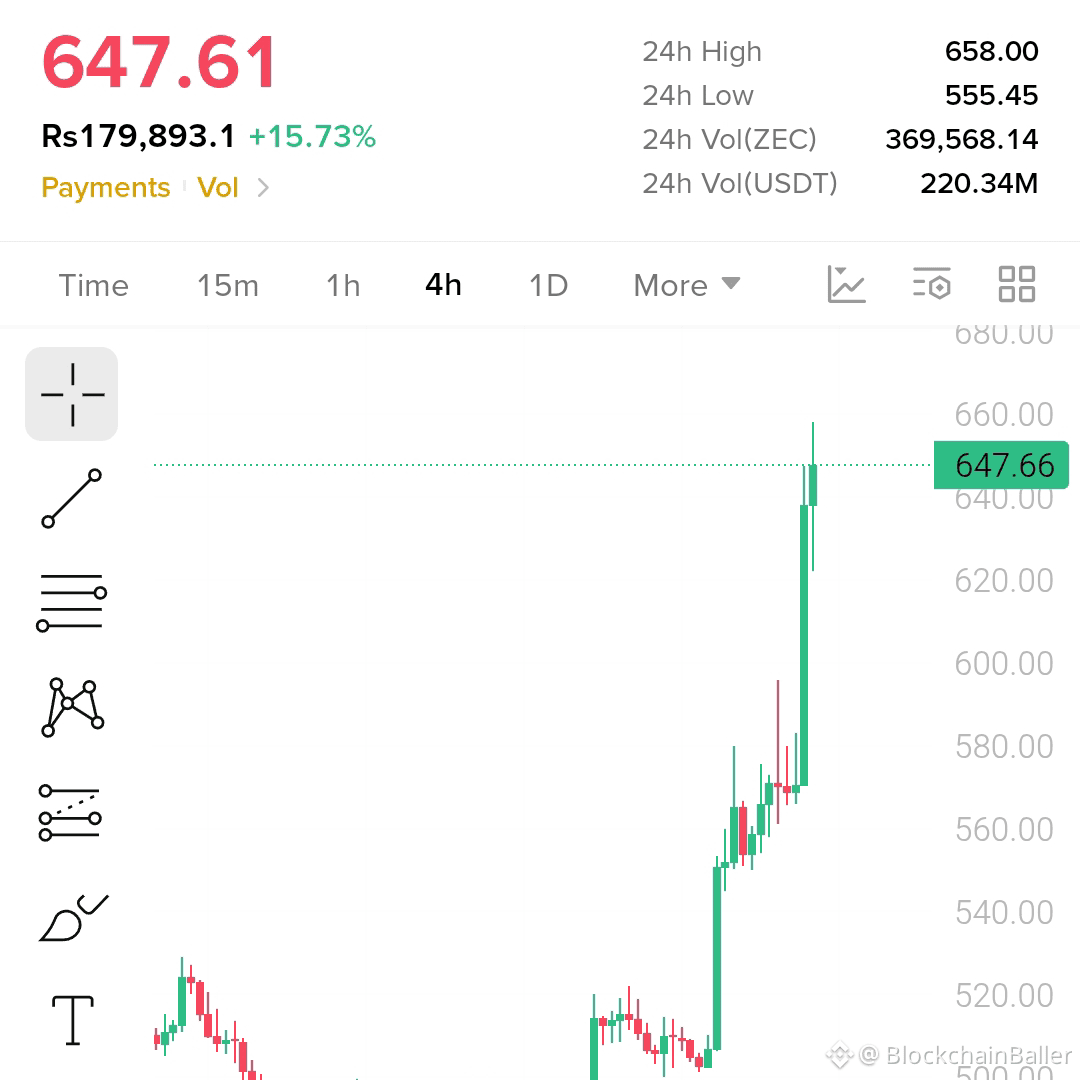Select the XABCD pattern tool
The height and width of the screenshot is (1080, 1080).
72,707
